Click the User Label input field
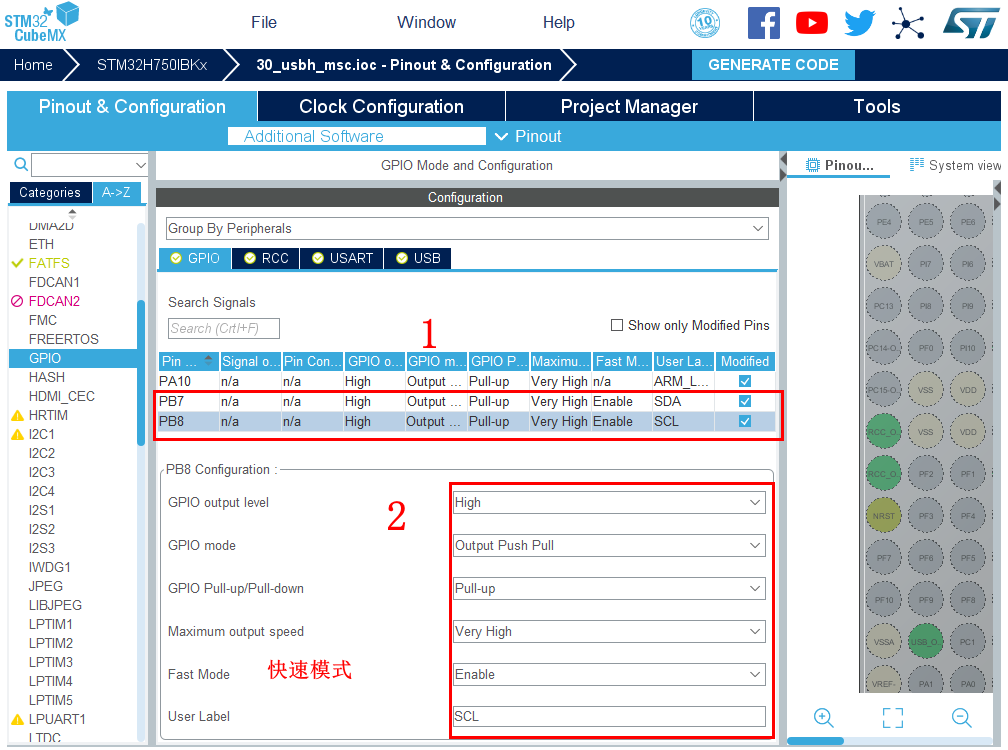The height and width of the screenshot is (750, 1008). point(609,717)
